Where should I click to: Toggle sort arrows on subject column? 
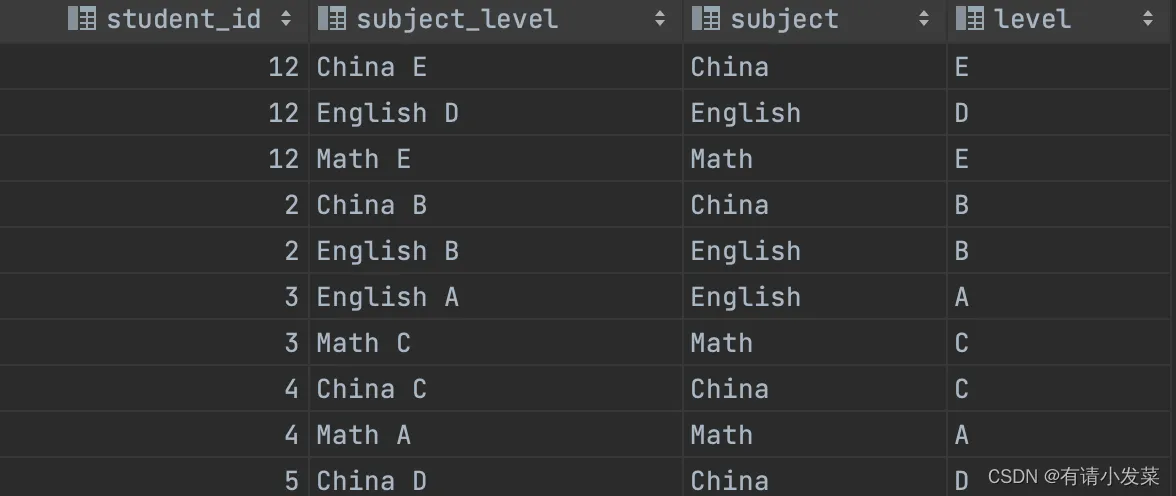(925, 18)
